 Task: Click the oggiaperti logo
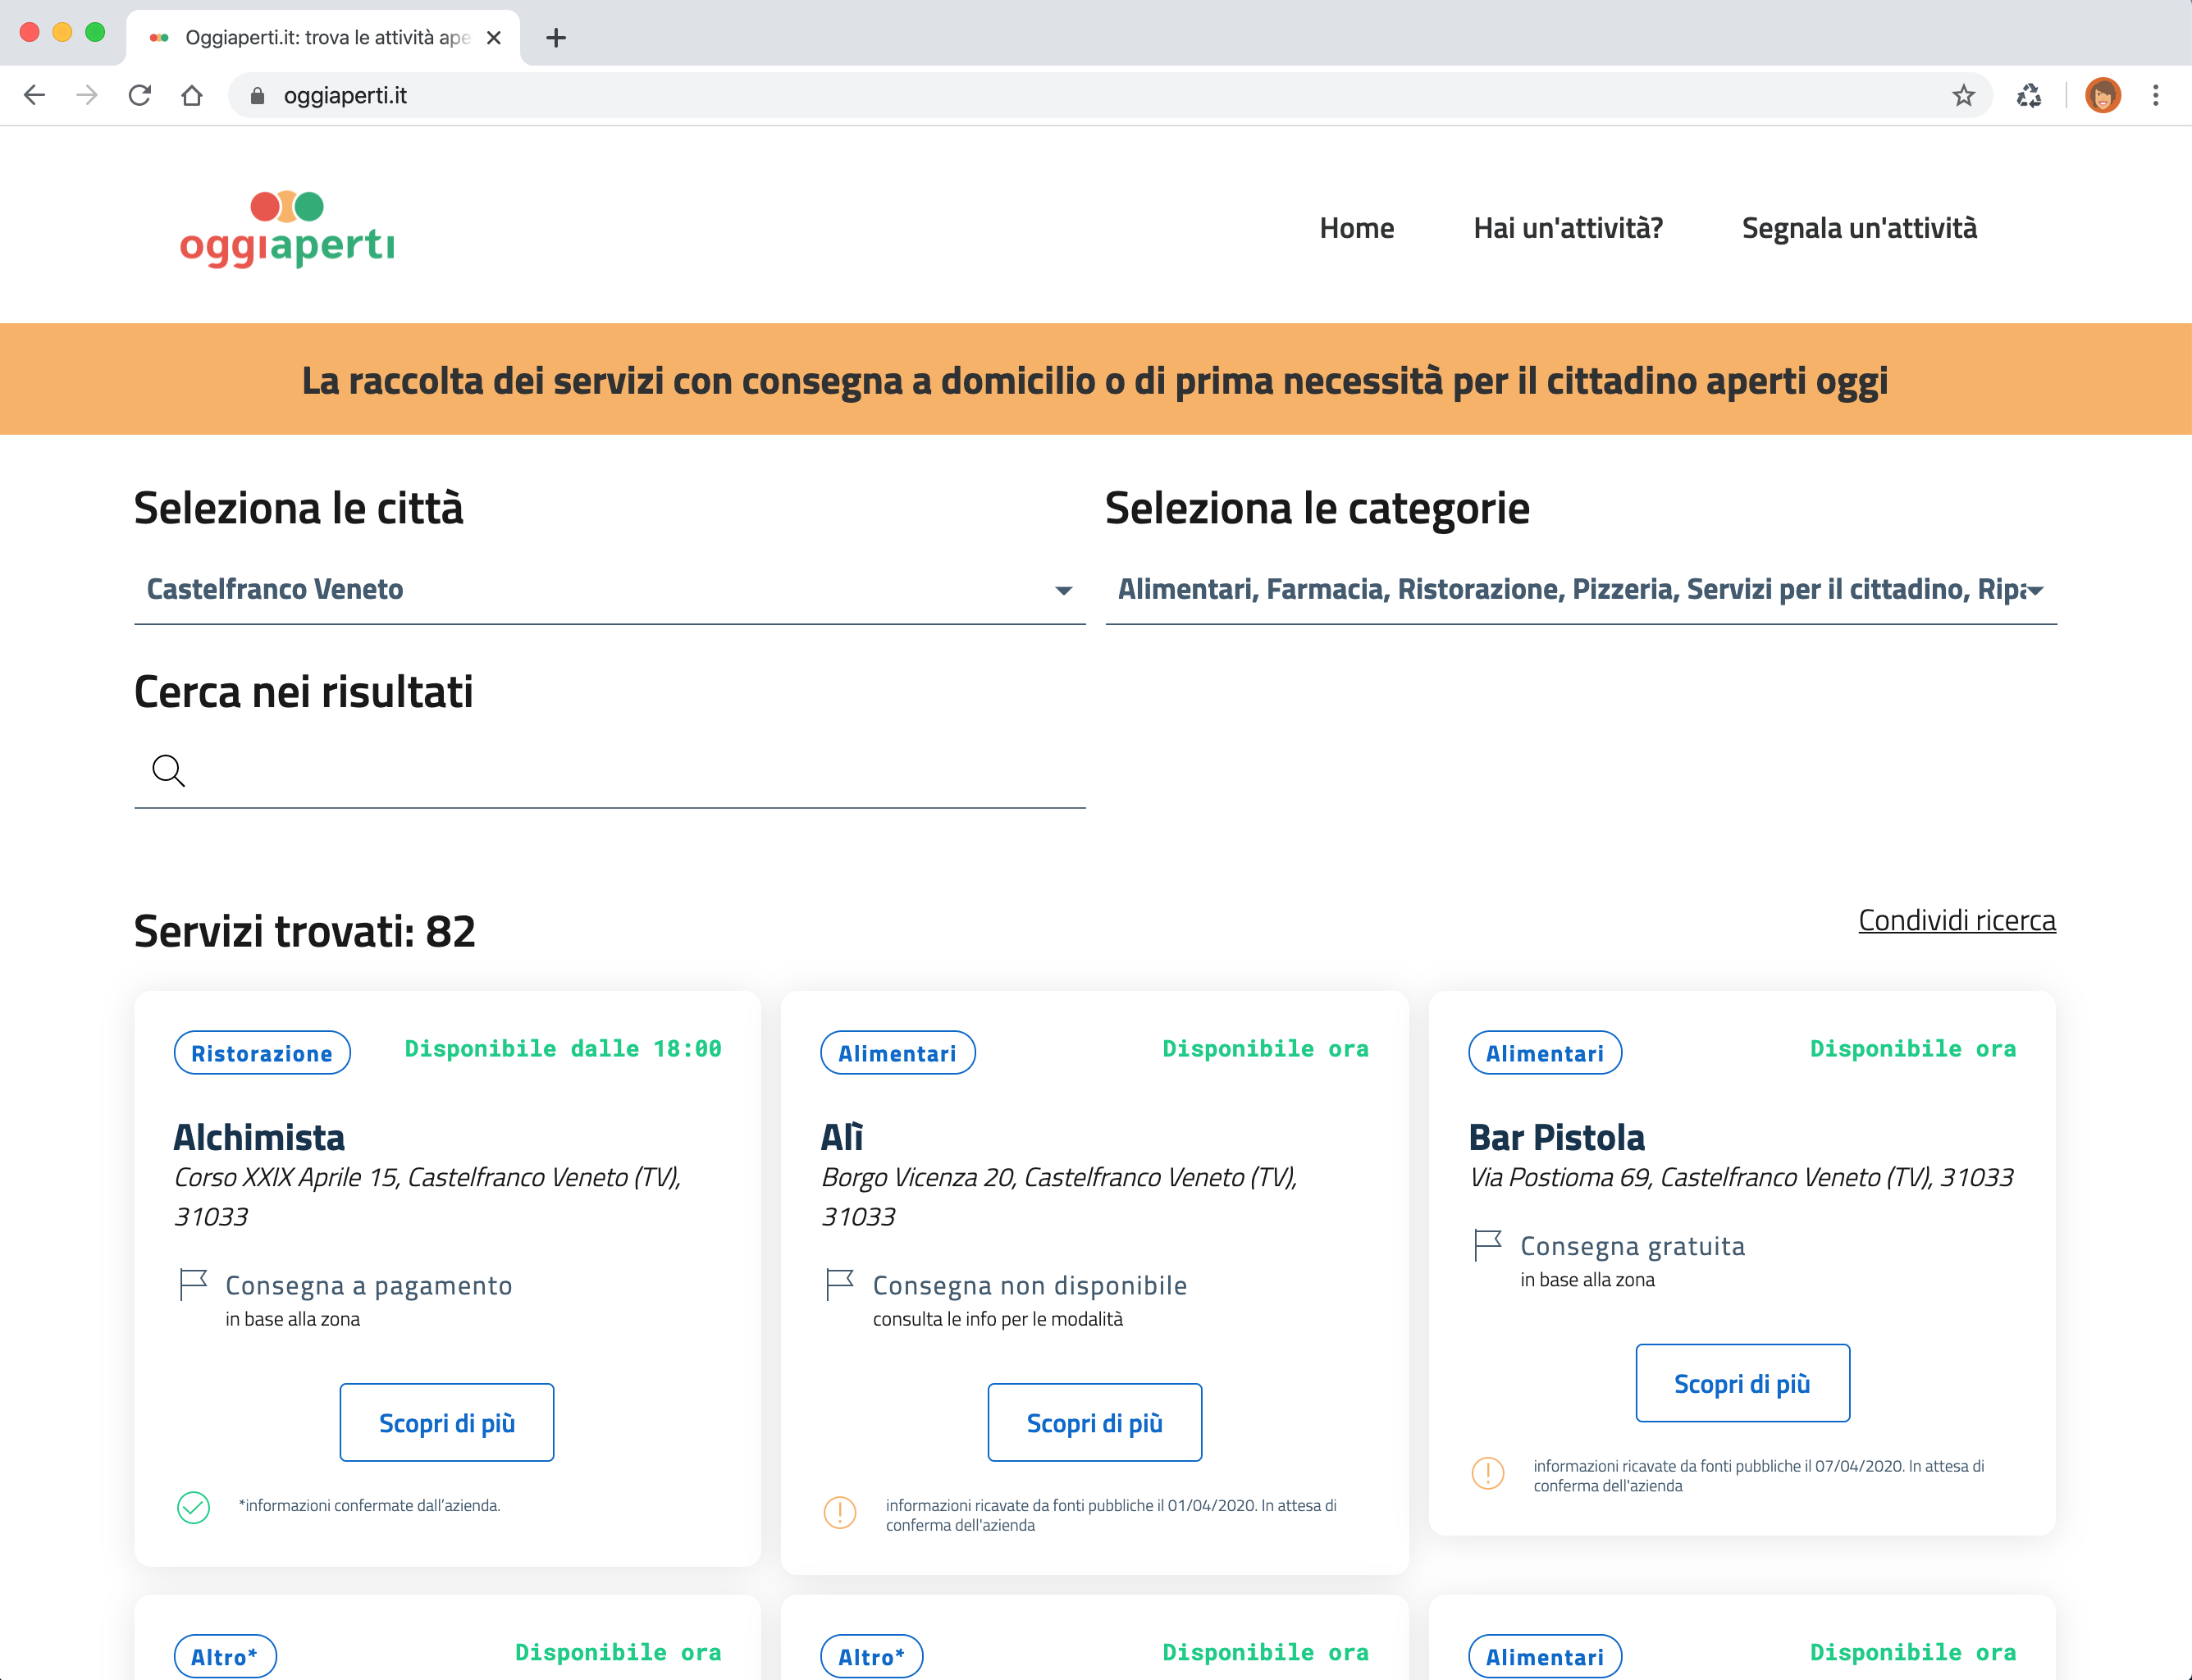pos(287,229)
